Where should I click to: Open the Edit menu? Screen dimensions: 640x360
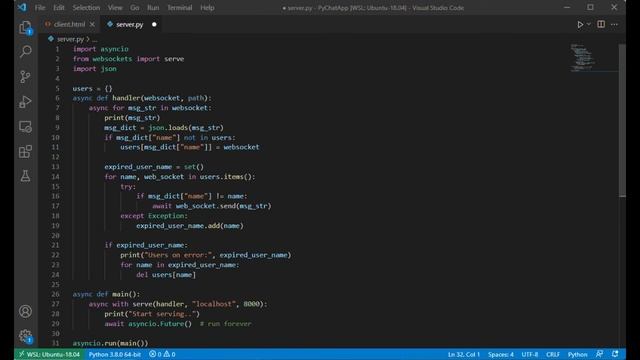point(58,8)
